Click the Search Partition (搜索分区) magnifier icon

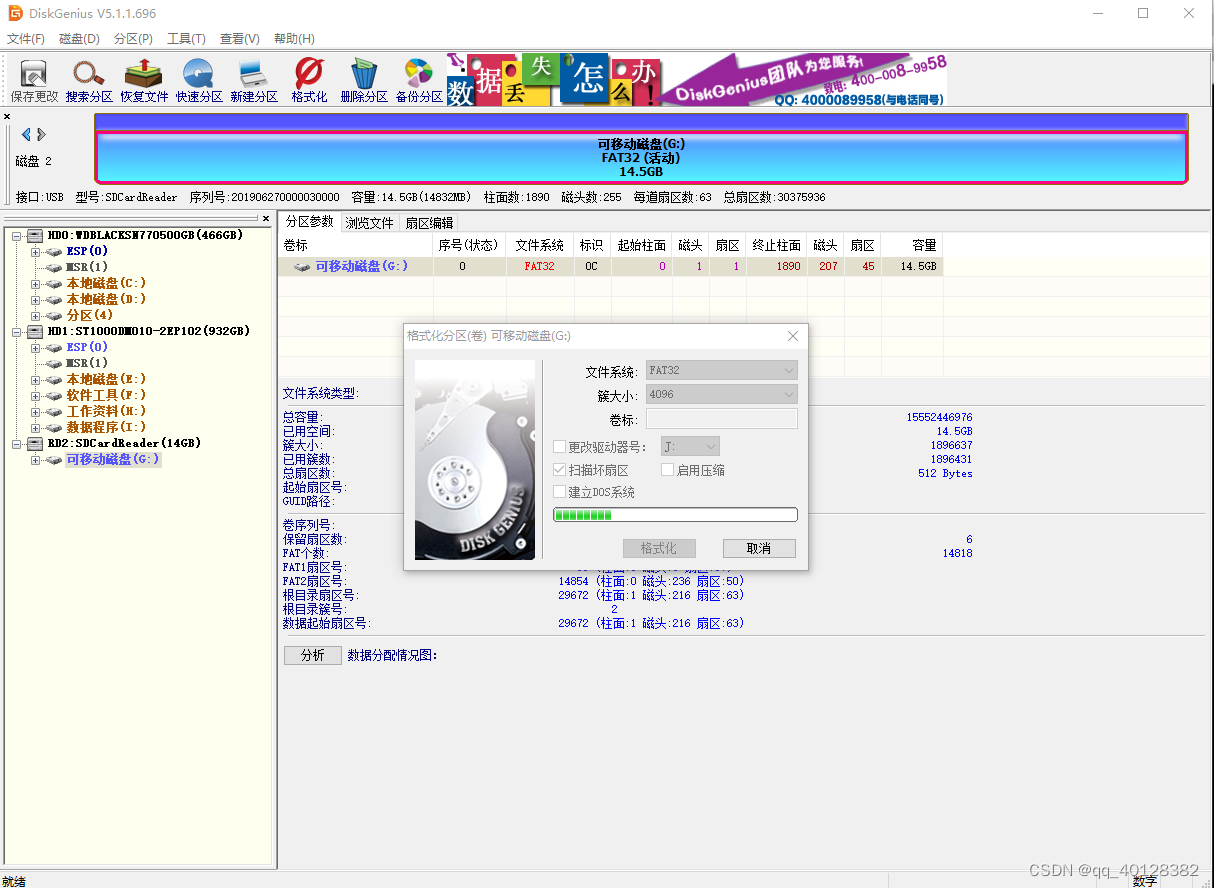(89, 80)
